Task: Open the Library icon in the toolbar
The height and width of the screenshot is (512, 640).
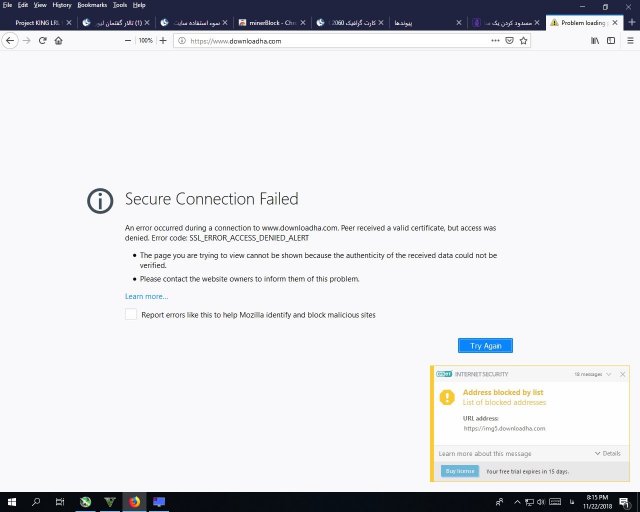Action: (x=595, y=40)
